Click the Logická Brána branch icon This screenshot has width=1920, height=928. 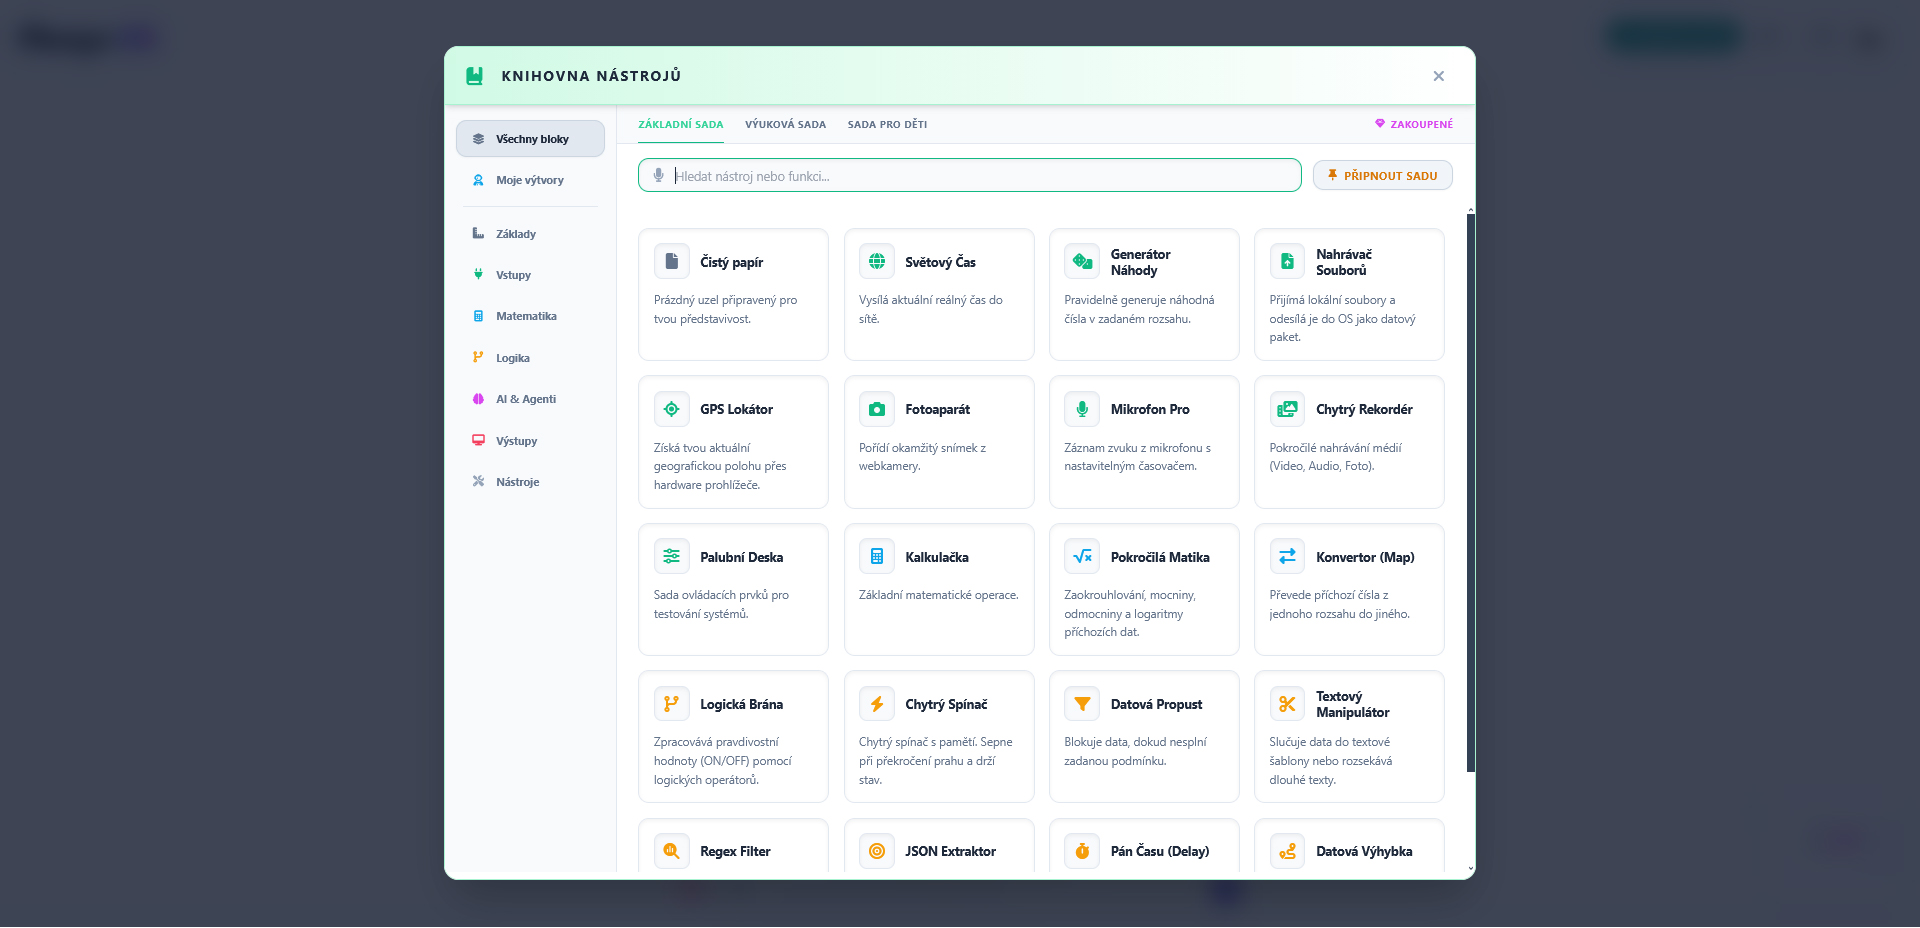(x=672, y=704)
